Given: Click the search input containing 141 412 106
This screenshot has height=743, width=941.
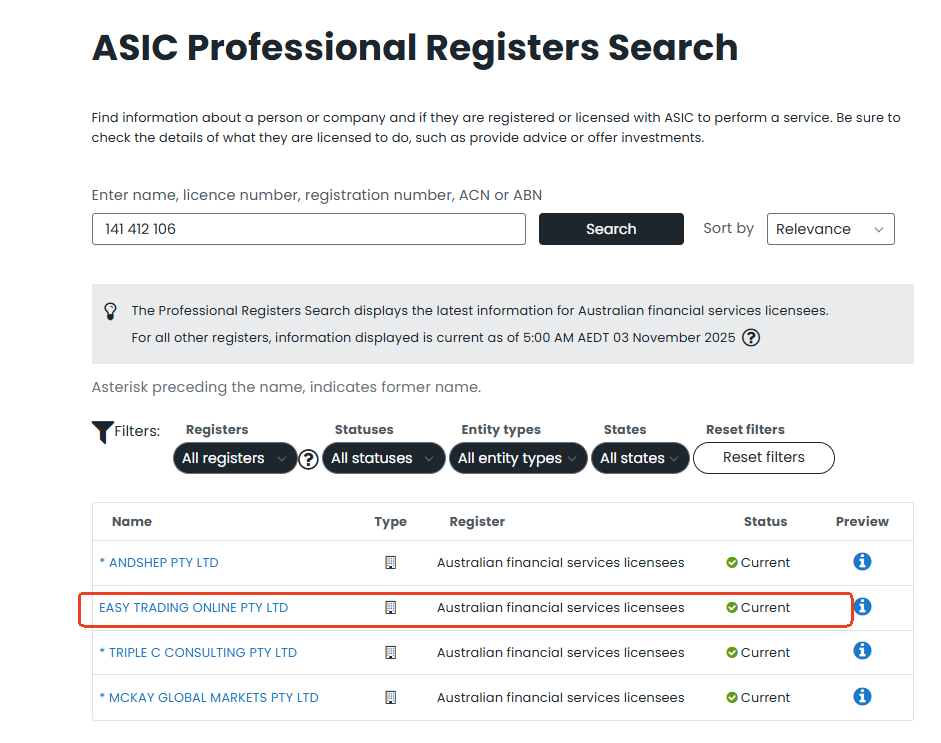Looking at the screenshot, I should coord(308,229).
